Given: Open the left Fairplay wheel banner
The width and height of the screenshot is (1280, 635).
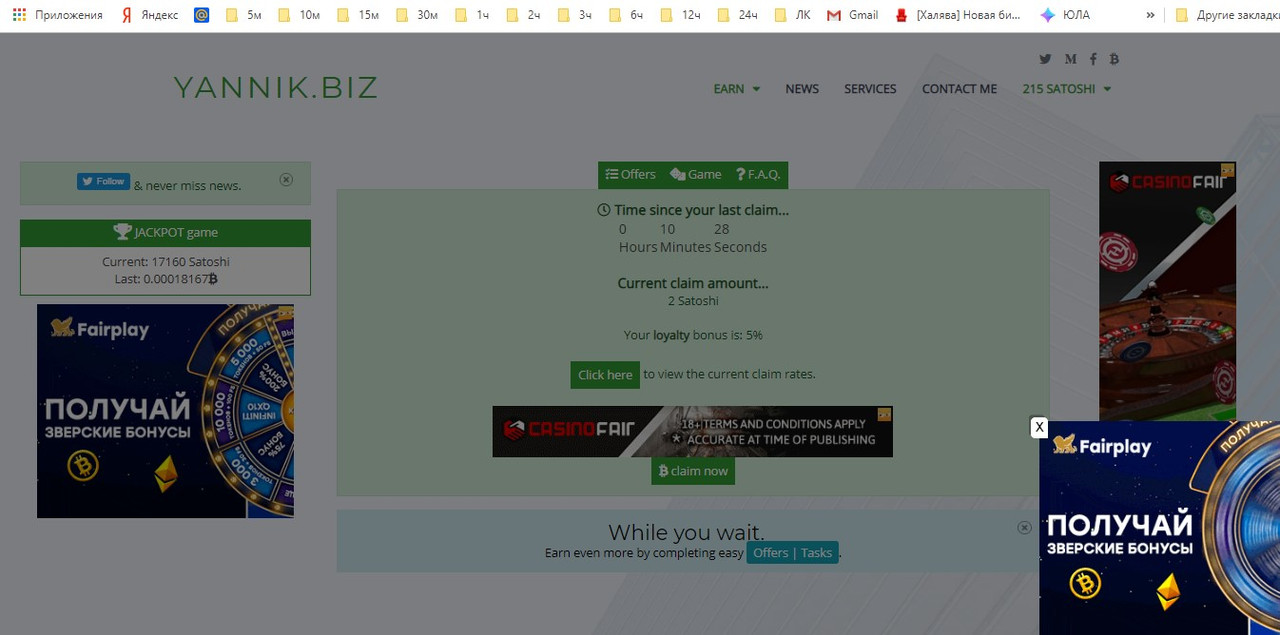Looking at the screenshot, I should pyautogui.click(x=165, y=411).
